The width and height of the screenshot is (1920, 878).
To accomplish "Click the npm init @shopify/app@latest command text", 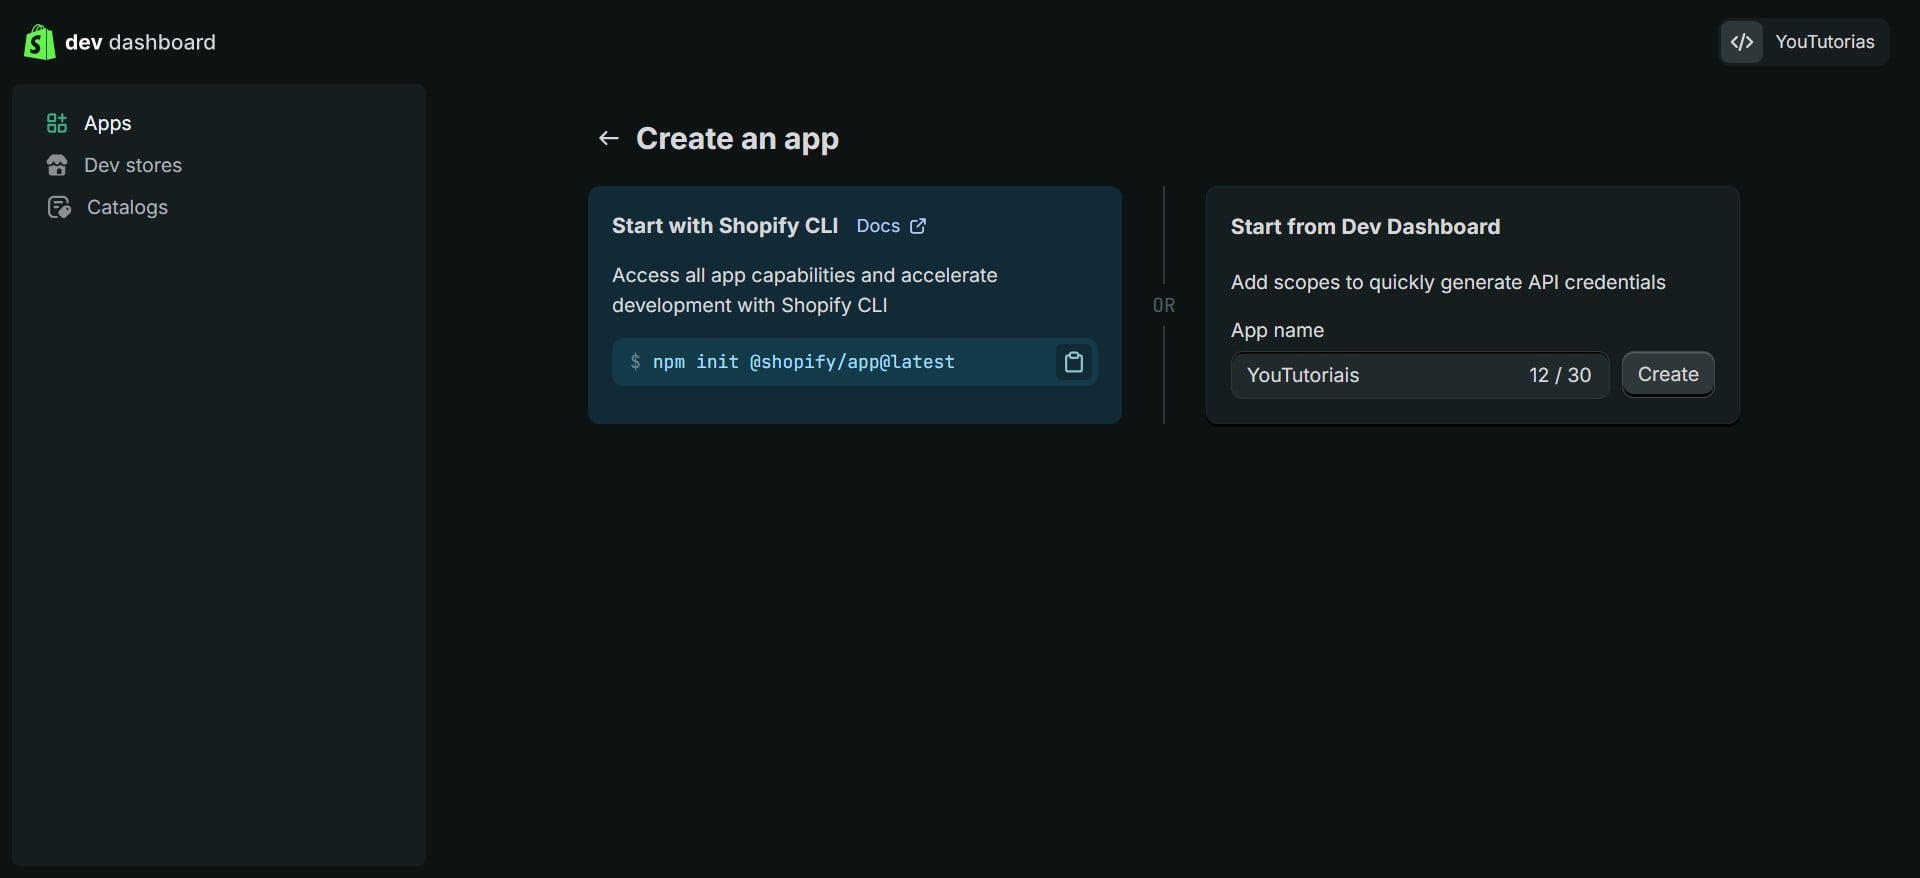I will [x=804, y=362].
